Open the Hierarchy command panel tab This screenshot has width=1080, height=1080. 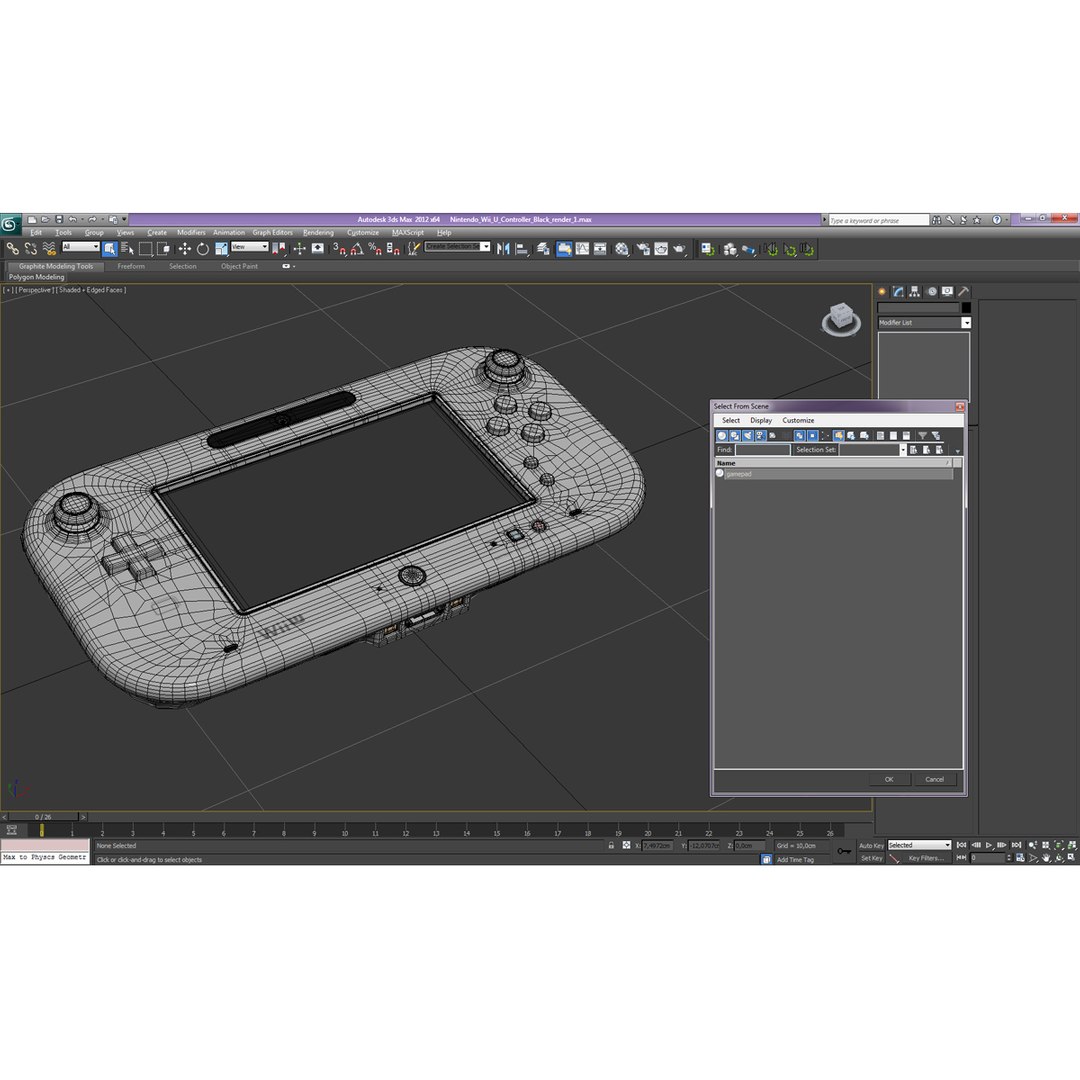tap(915, 291)
